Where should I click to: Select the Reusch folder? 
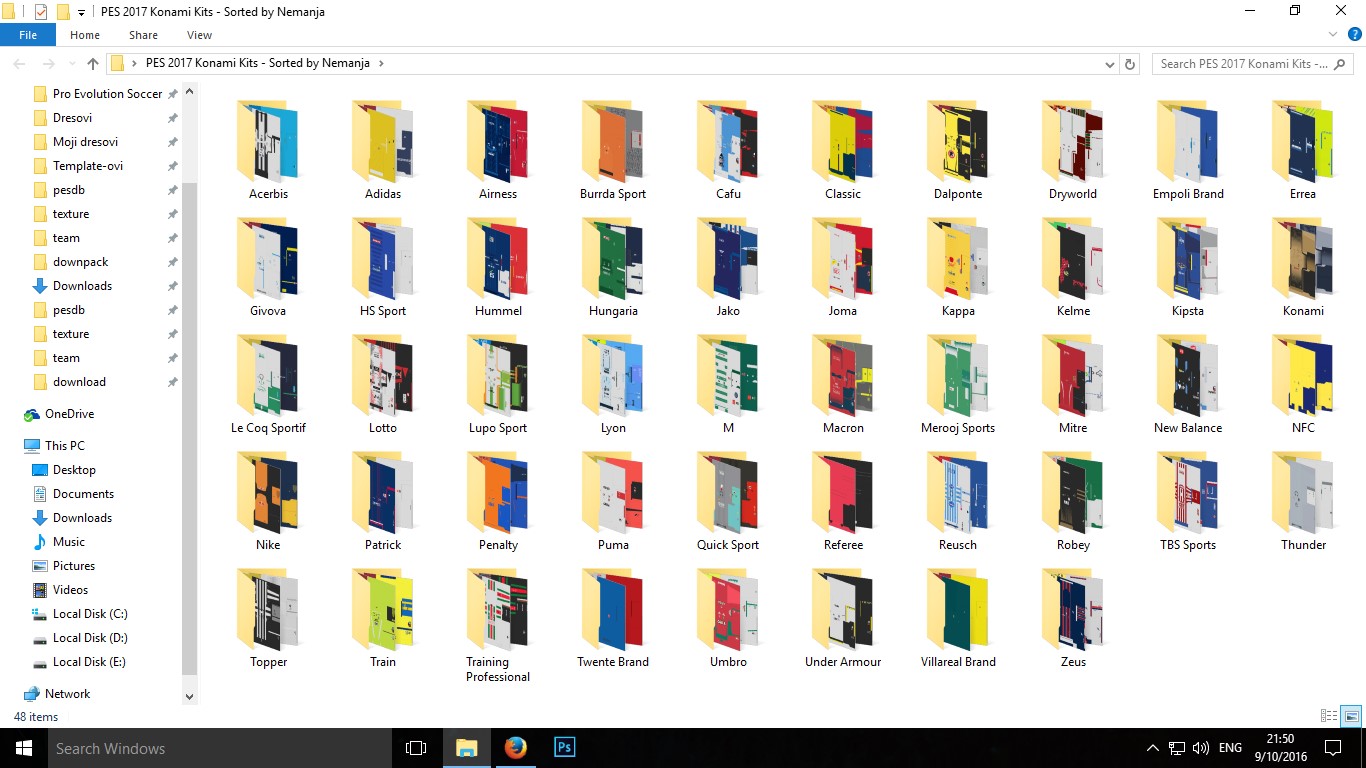958,501
